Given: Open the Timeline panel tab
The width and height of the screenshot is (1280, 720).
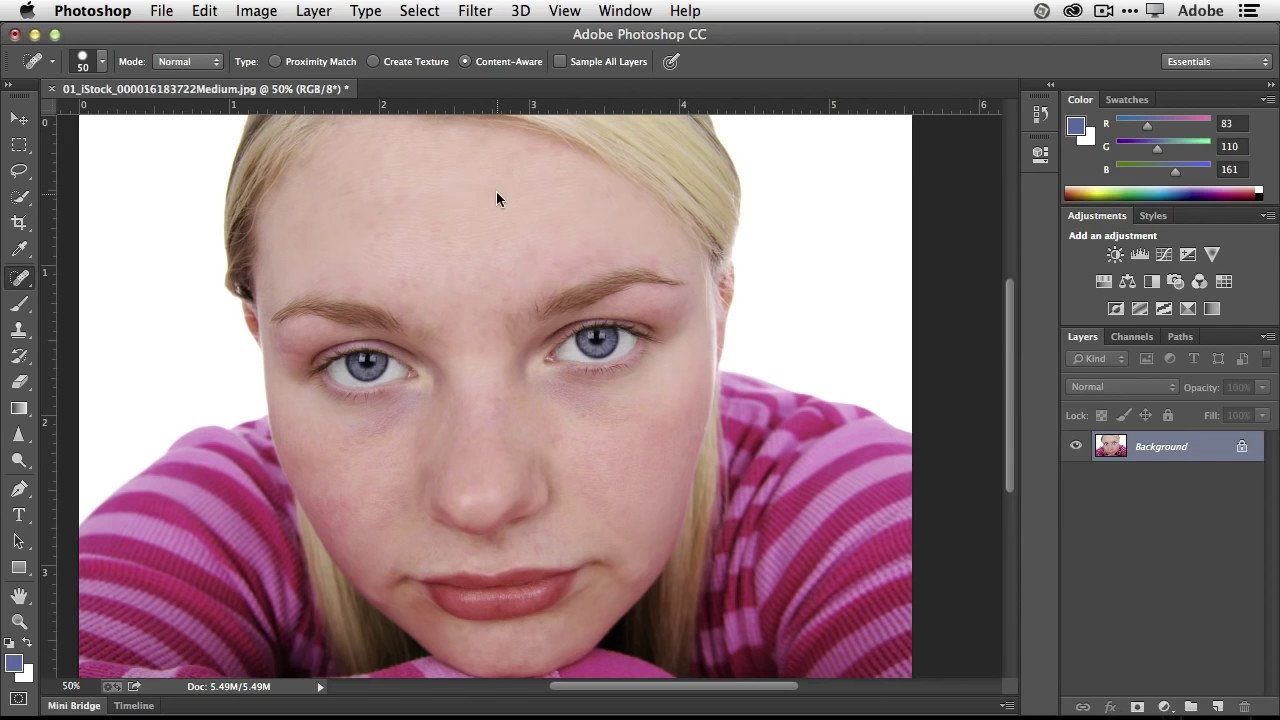Looking at the screenshot, I should click(x=133, y=706).
